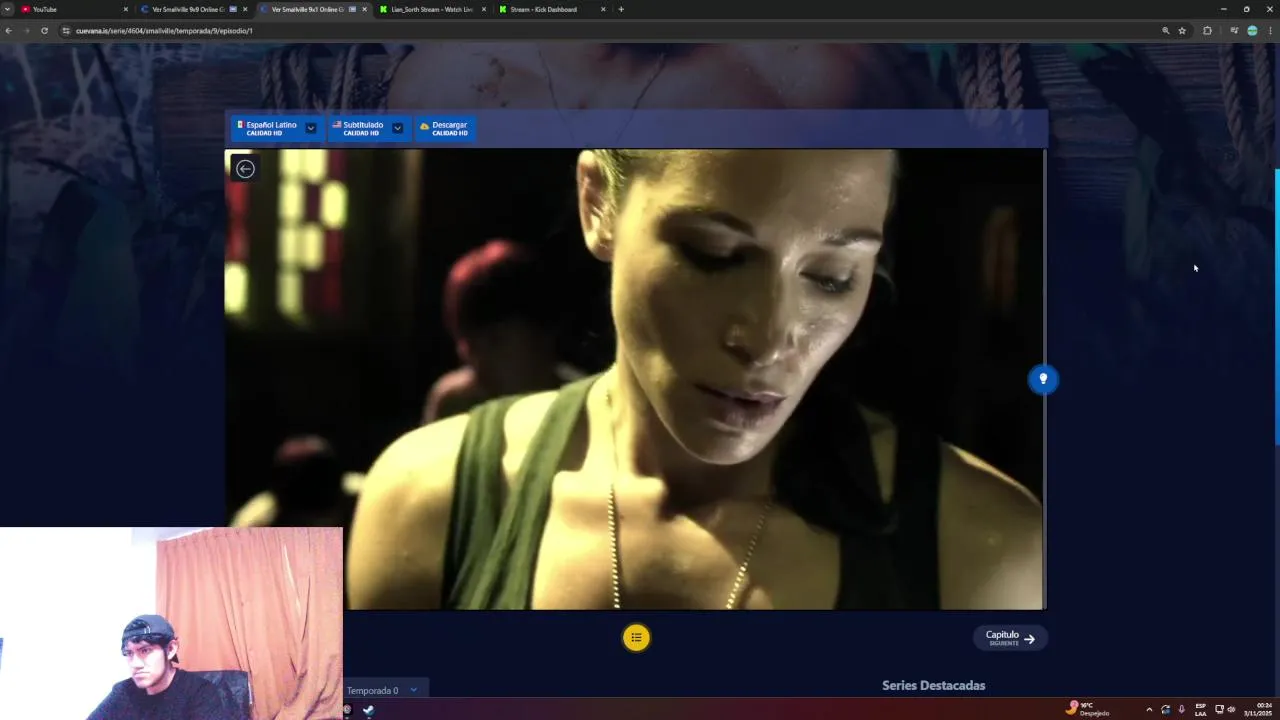
Task: Open the network tray icon
Action: coord(1219,709)
